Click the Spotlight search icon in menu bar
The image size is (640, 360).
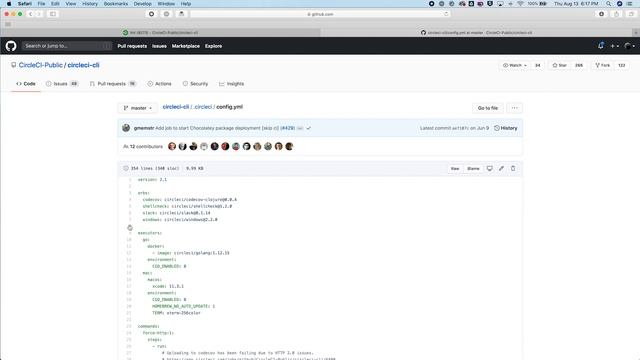tap(609, 4)
